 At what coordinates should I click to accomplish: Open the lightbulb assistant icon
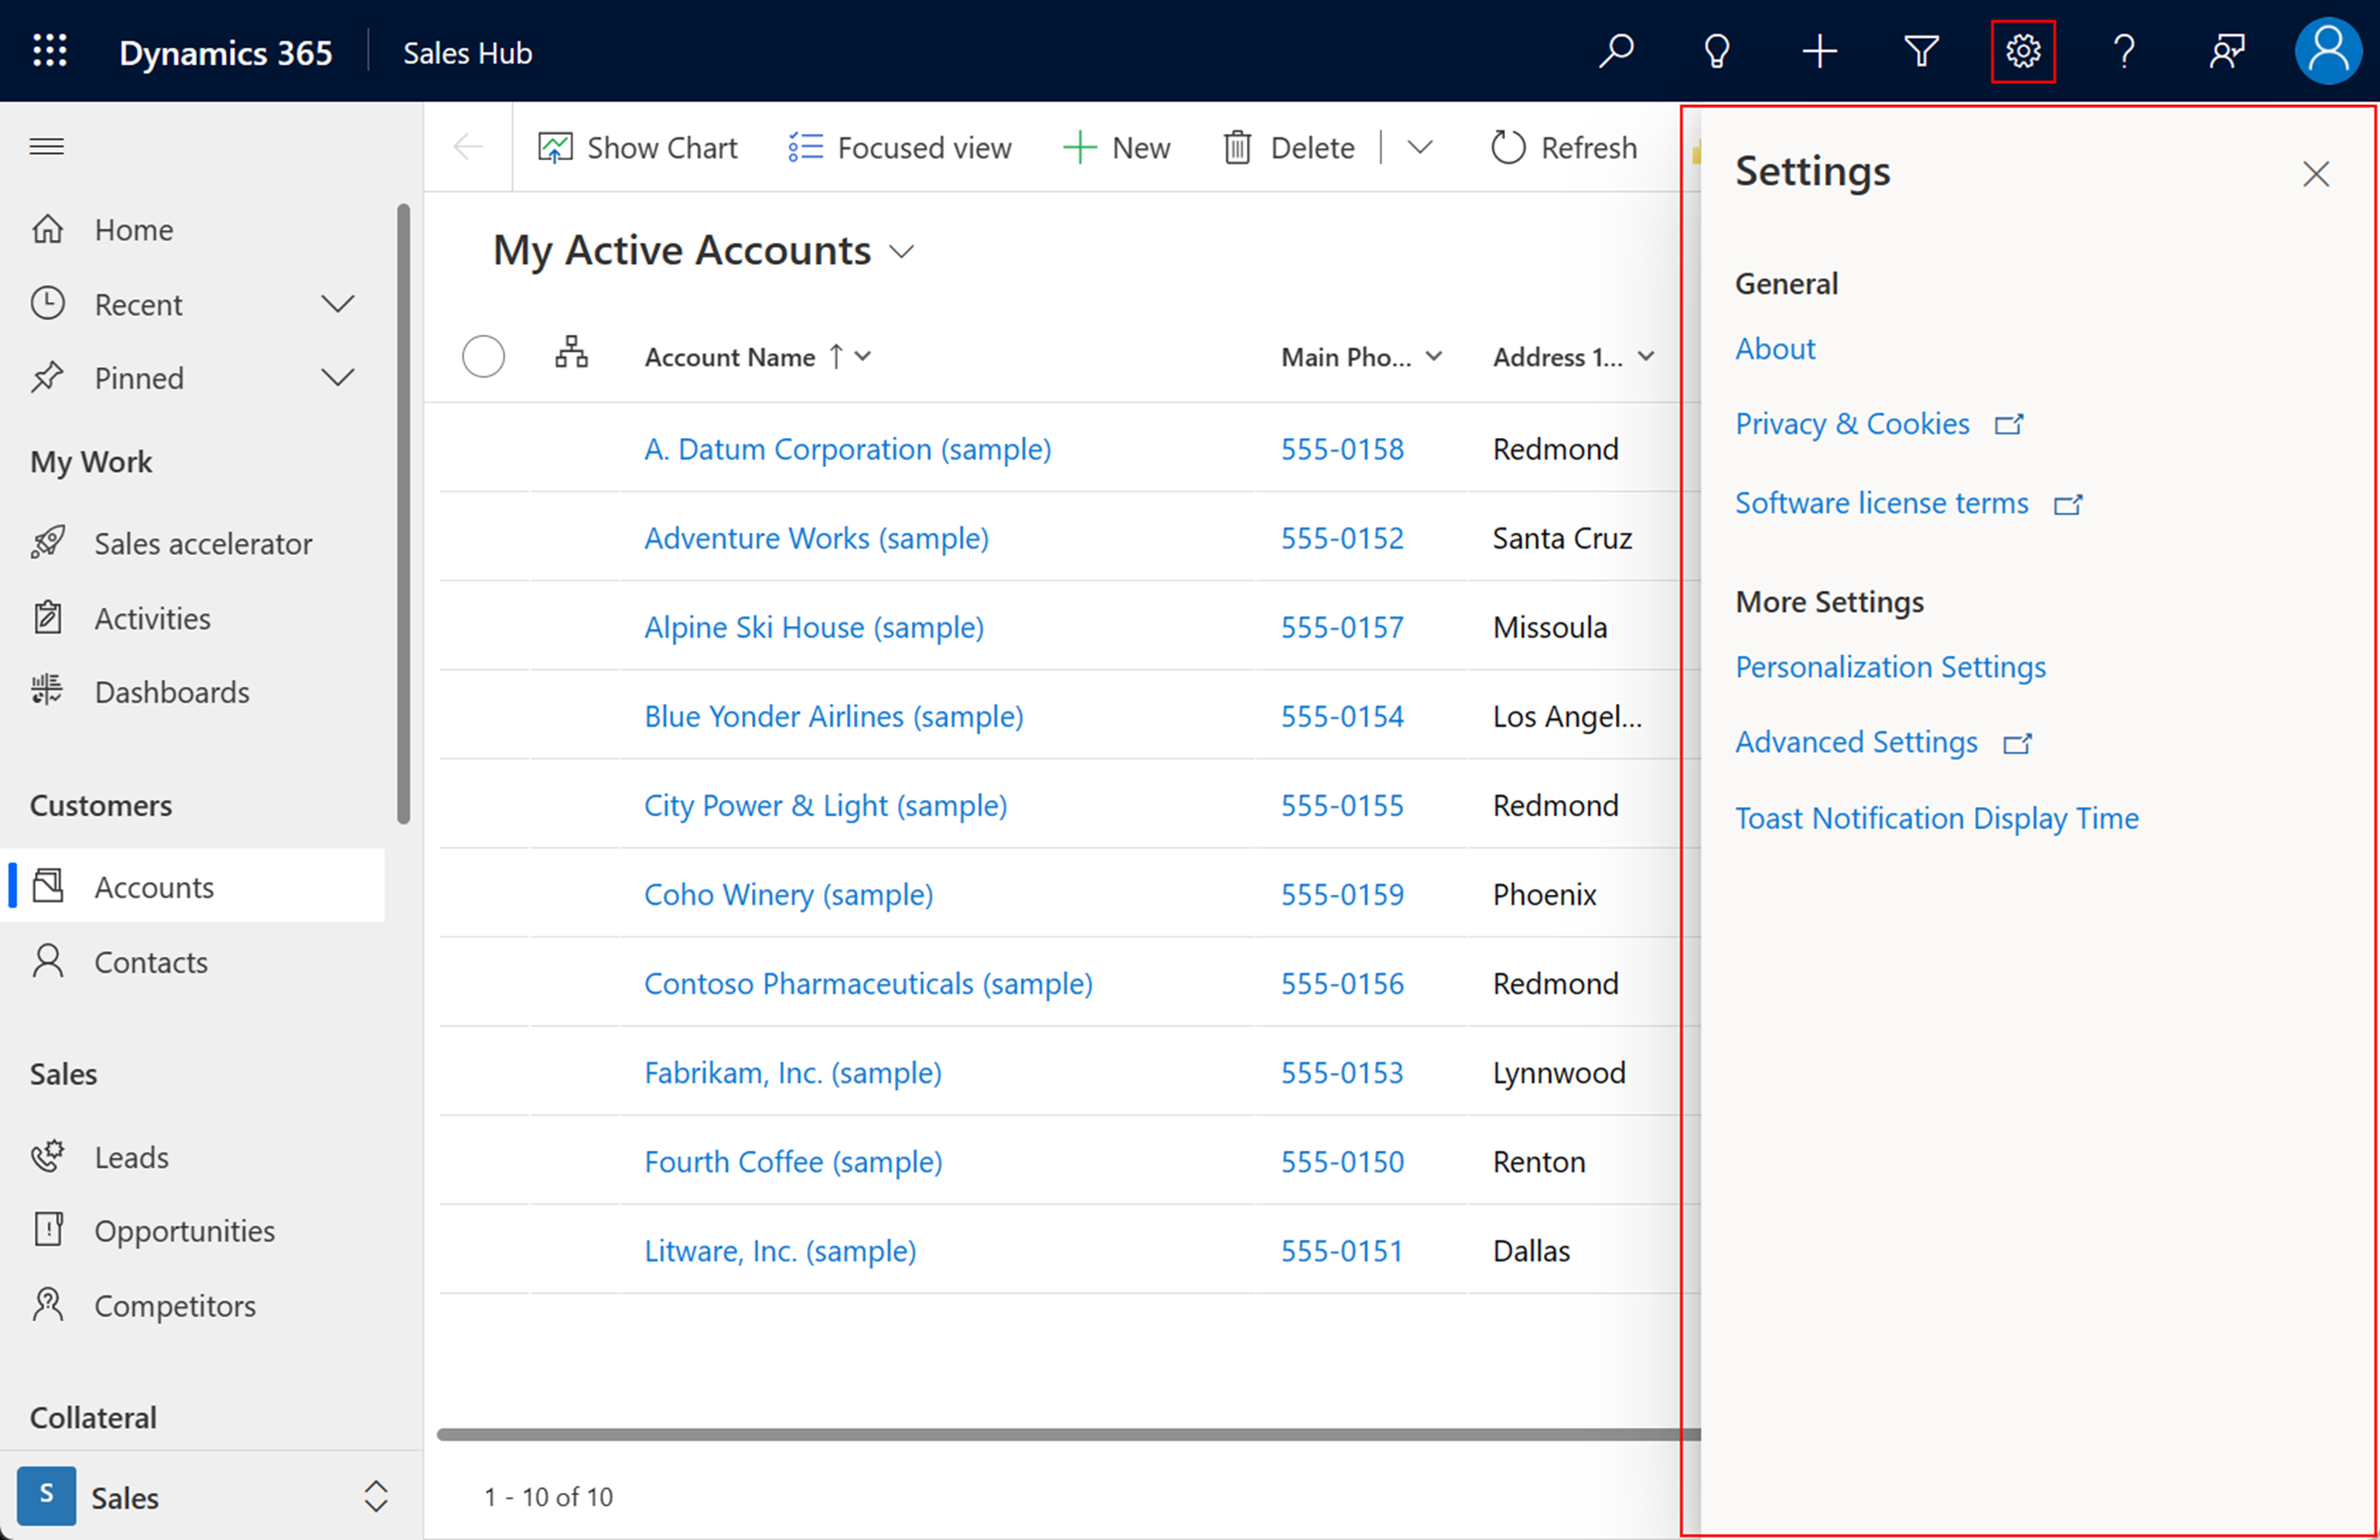click(x=1717, y=51)
